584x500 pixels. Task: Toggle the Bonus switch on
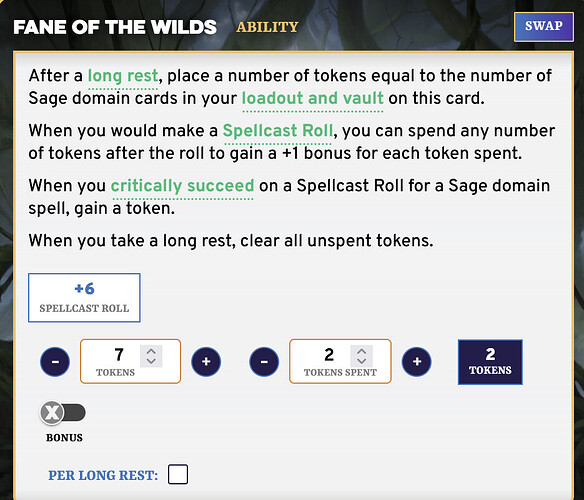point(63,413)
